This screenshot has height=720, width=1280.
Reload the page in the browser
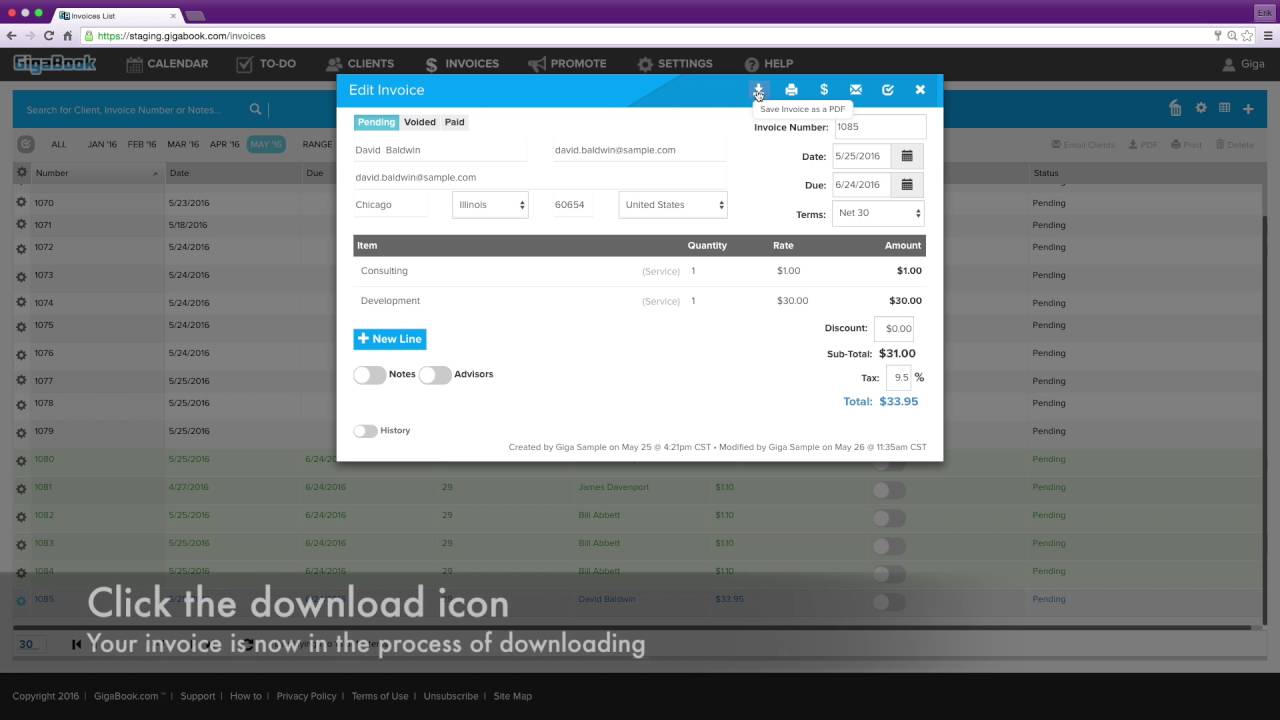coord(48,36)
